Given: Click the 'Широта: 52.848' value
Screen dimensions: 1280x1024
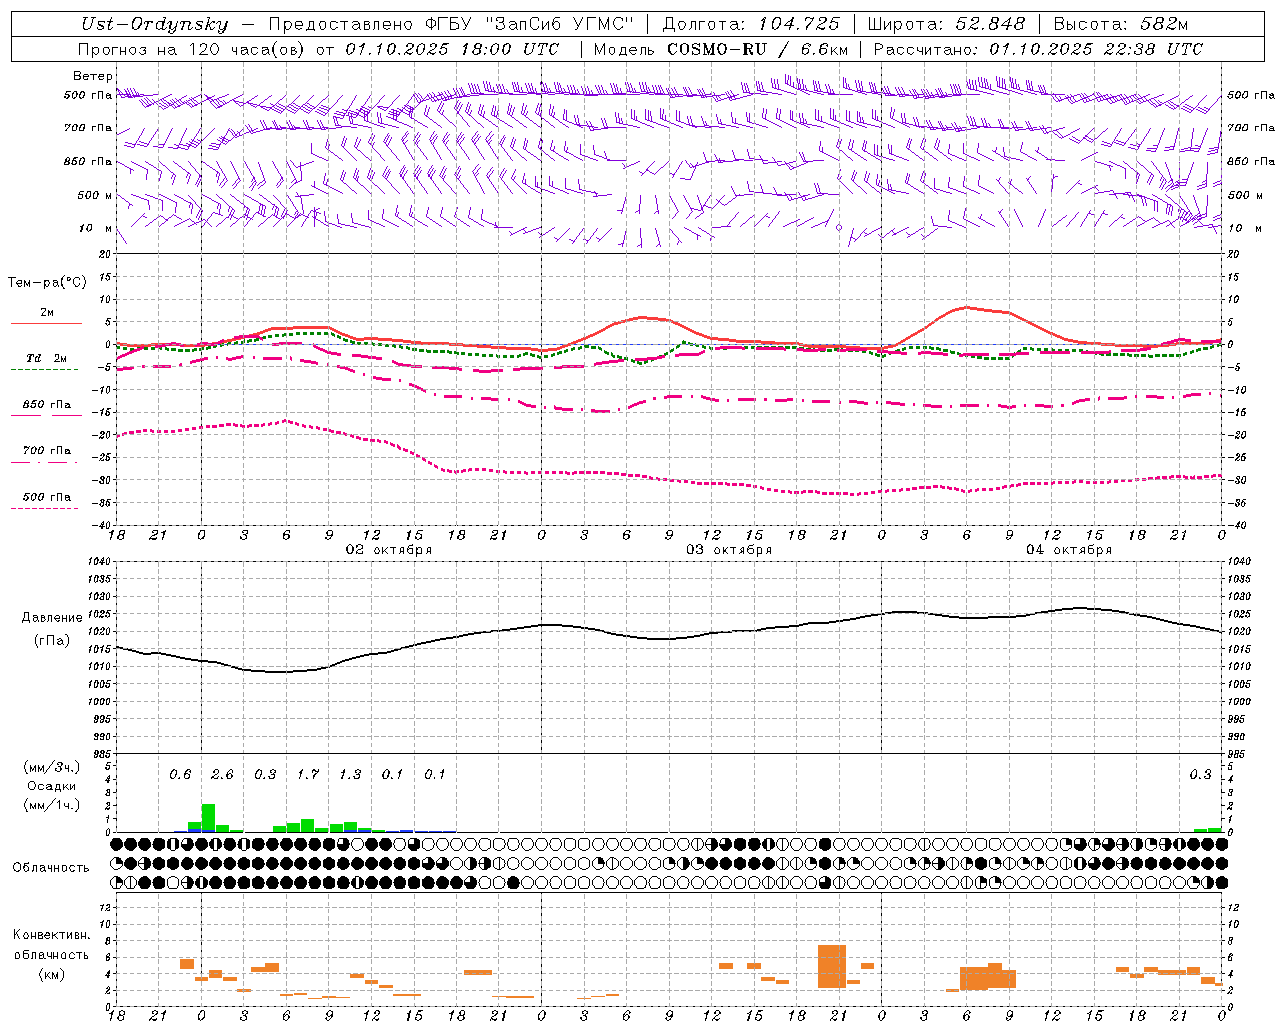Looking at the screenshot, I should [946, 24].
